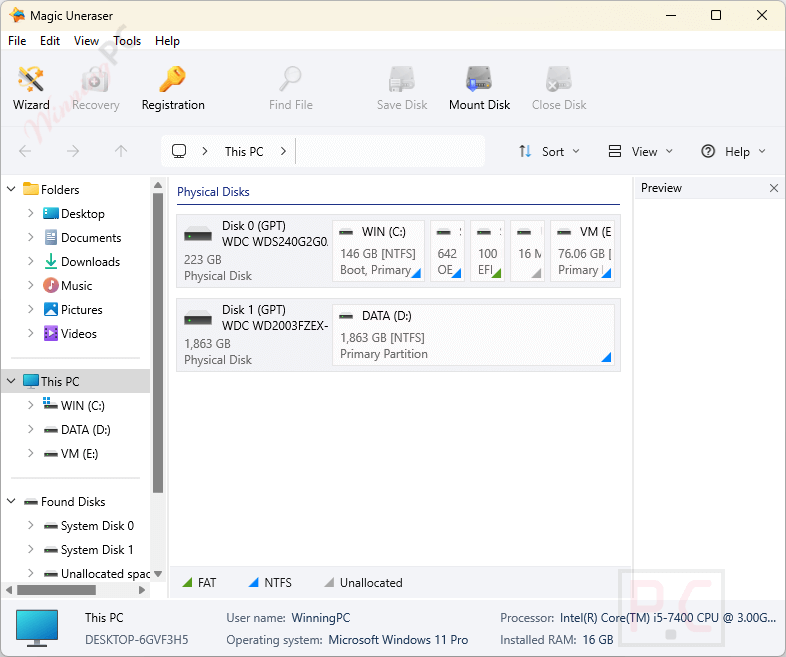Select System Disk 1 in Found Disks
786x657 pixels.
[x=97, y=550]
